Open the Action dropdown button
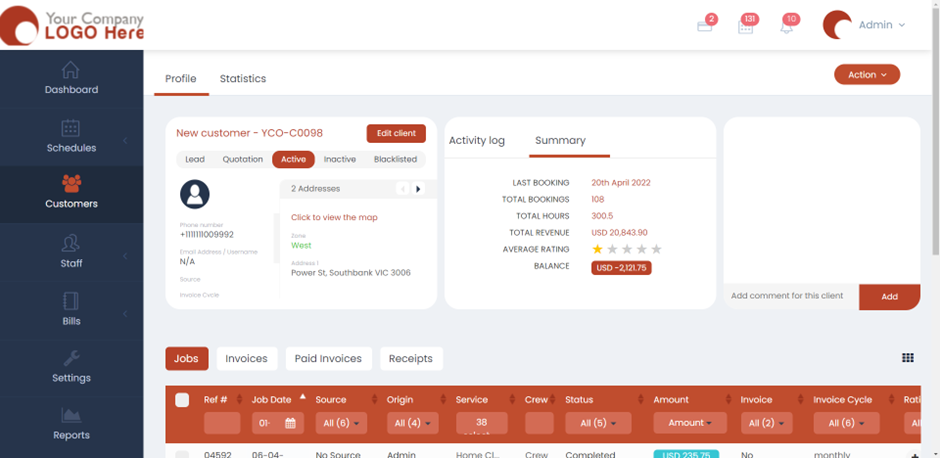The width and height of the screenshot is (940, 458). pyautogui.click(x=866, y=75)
